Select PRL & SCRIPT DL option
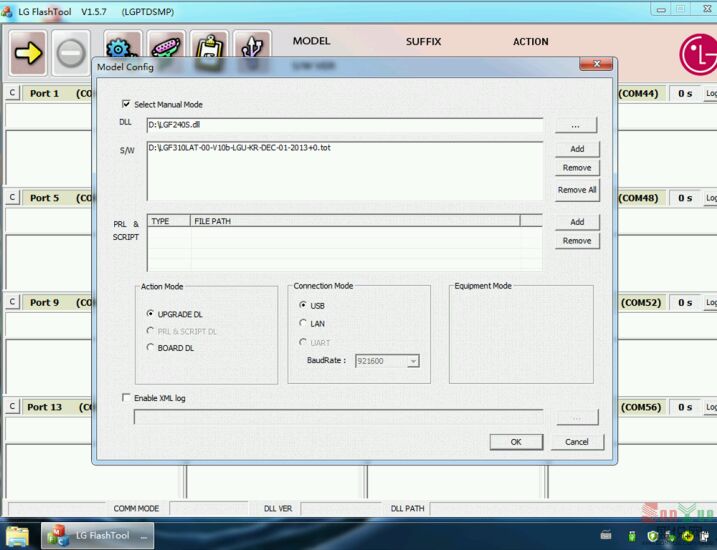This screenshot has height=550, width=717. click(x=150, y=331)
